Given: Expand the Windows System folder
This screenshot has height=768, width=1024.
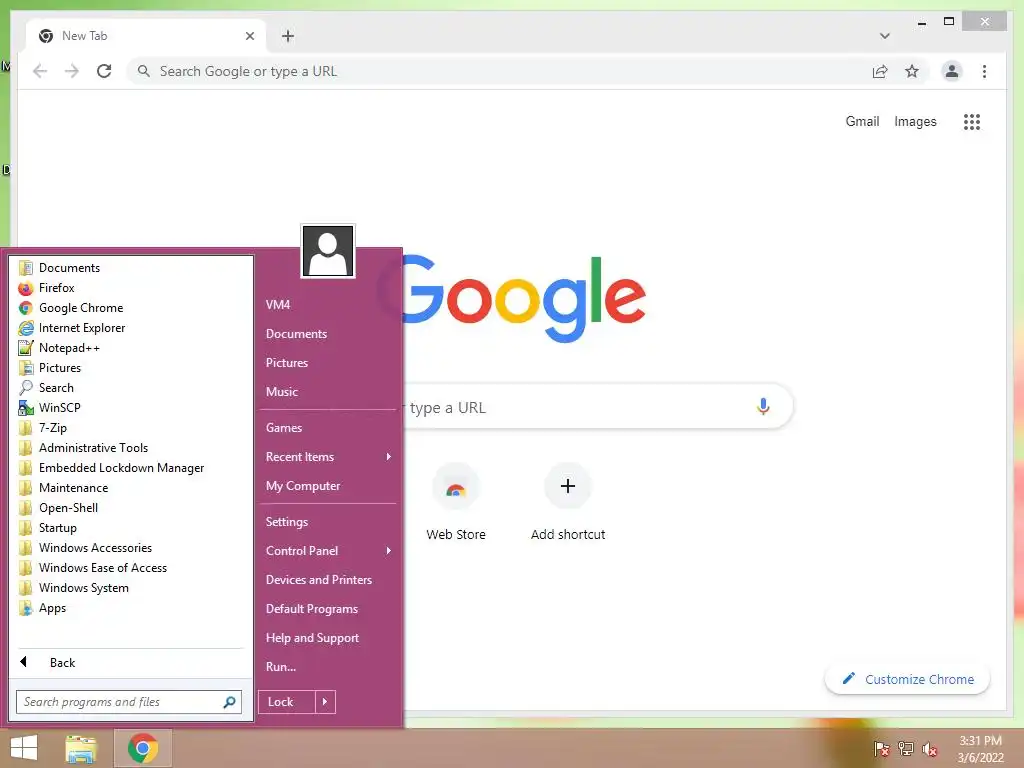Looking at the screenshot, I should [x=74, y=588].
